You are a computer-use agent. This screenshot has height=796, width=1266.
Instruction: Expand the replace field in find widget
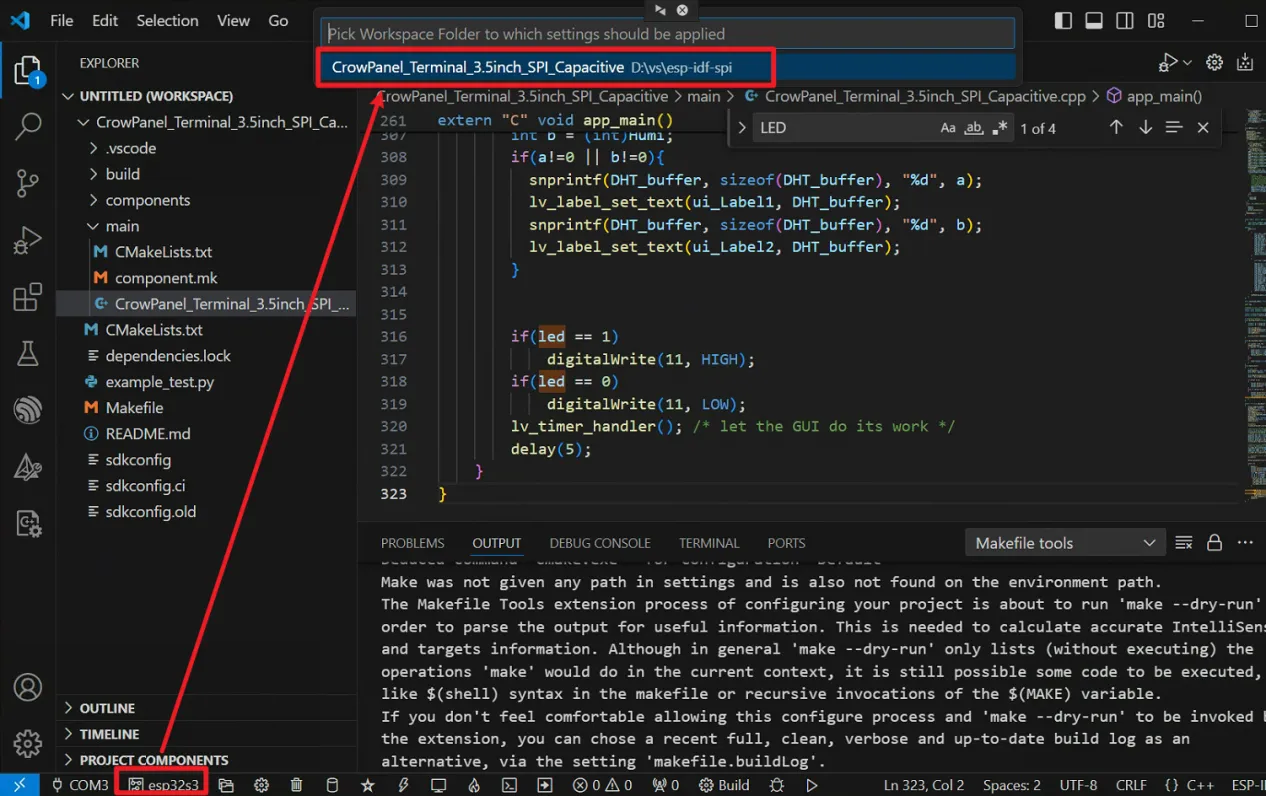point(741,128)
